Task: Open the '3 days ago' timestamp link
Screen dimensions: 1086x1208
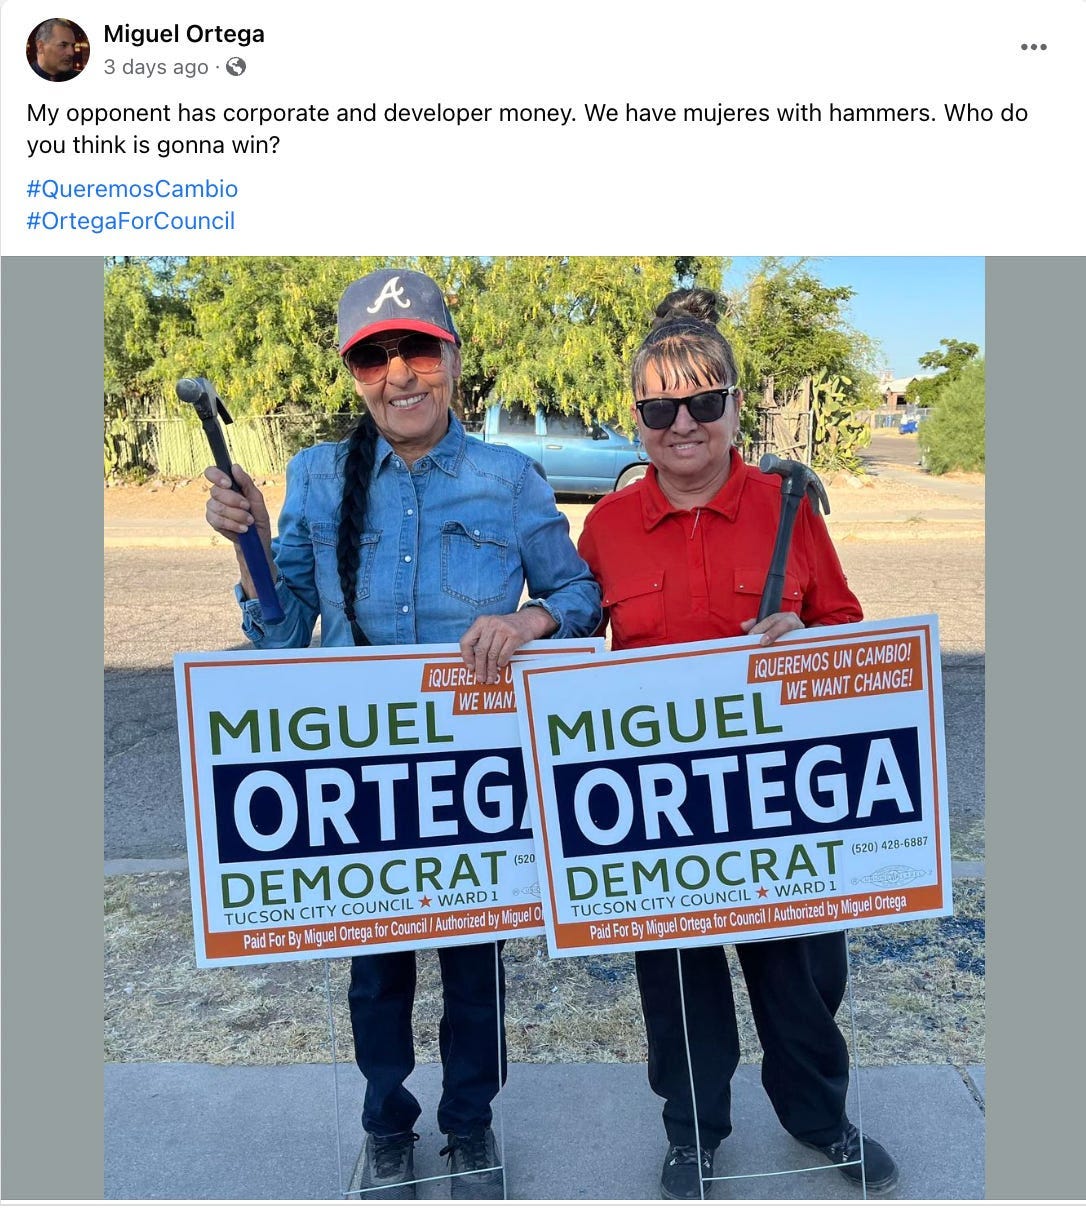Action: [156, 67]
